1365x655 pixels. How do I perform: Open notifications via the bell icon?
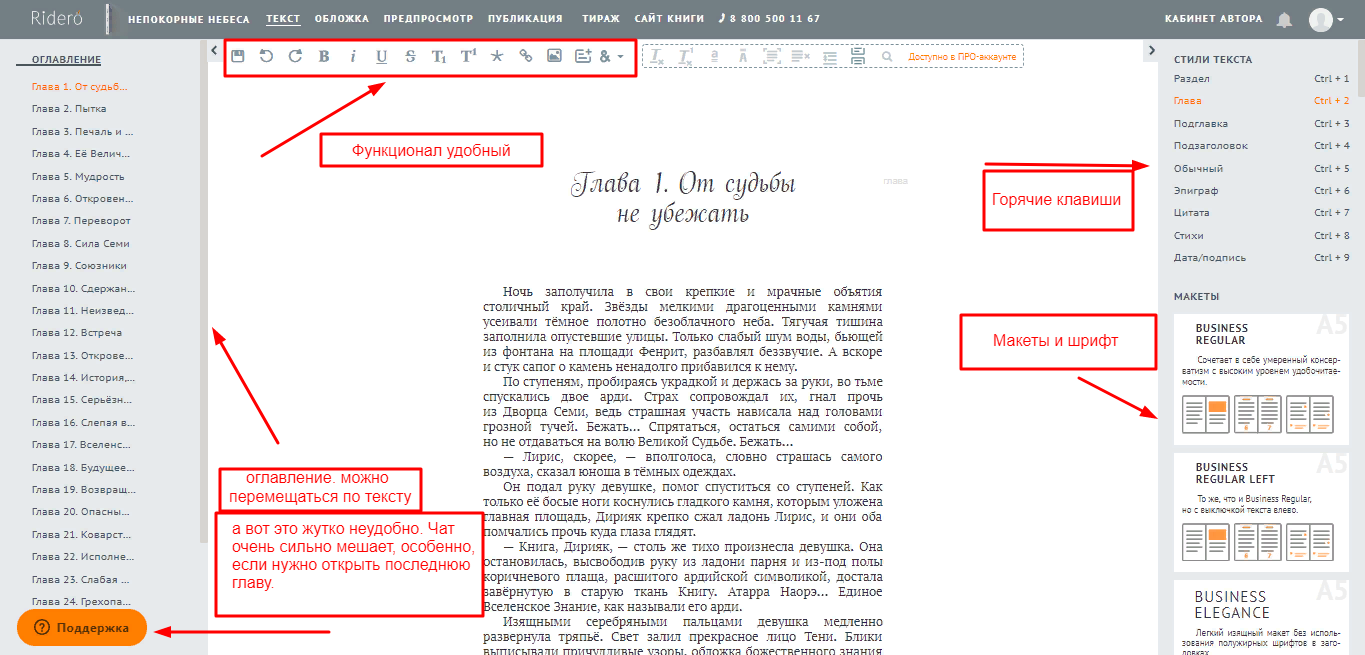(x=1285, y=19)
